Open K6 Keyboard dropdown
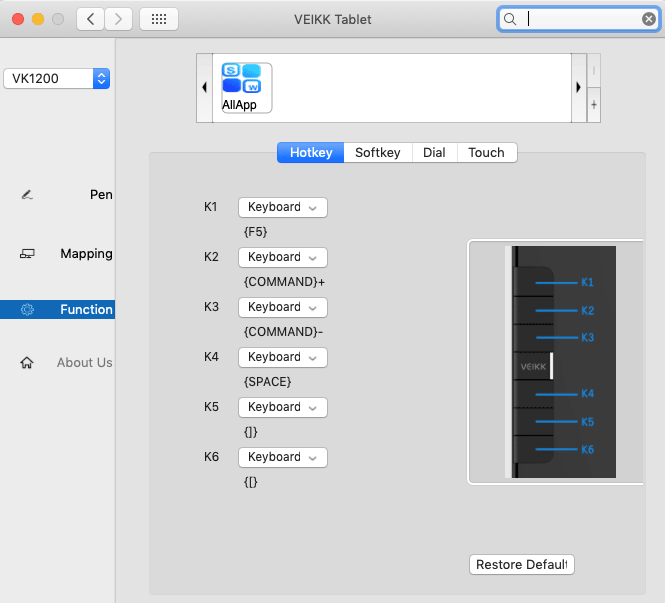 click(283, 458)
